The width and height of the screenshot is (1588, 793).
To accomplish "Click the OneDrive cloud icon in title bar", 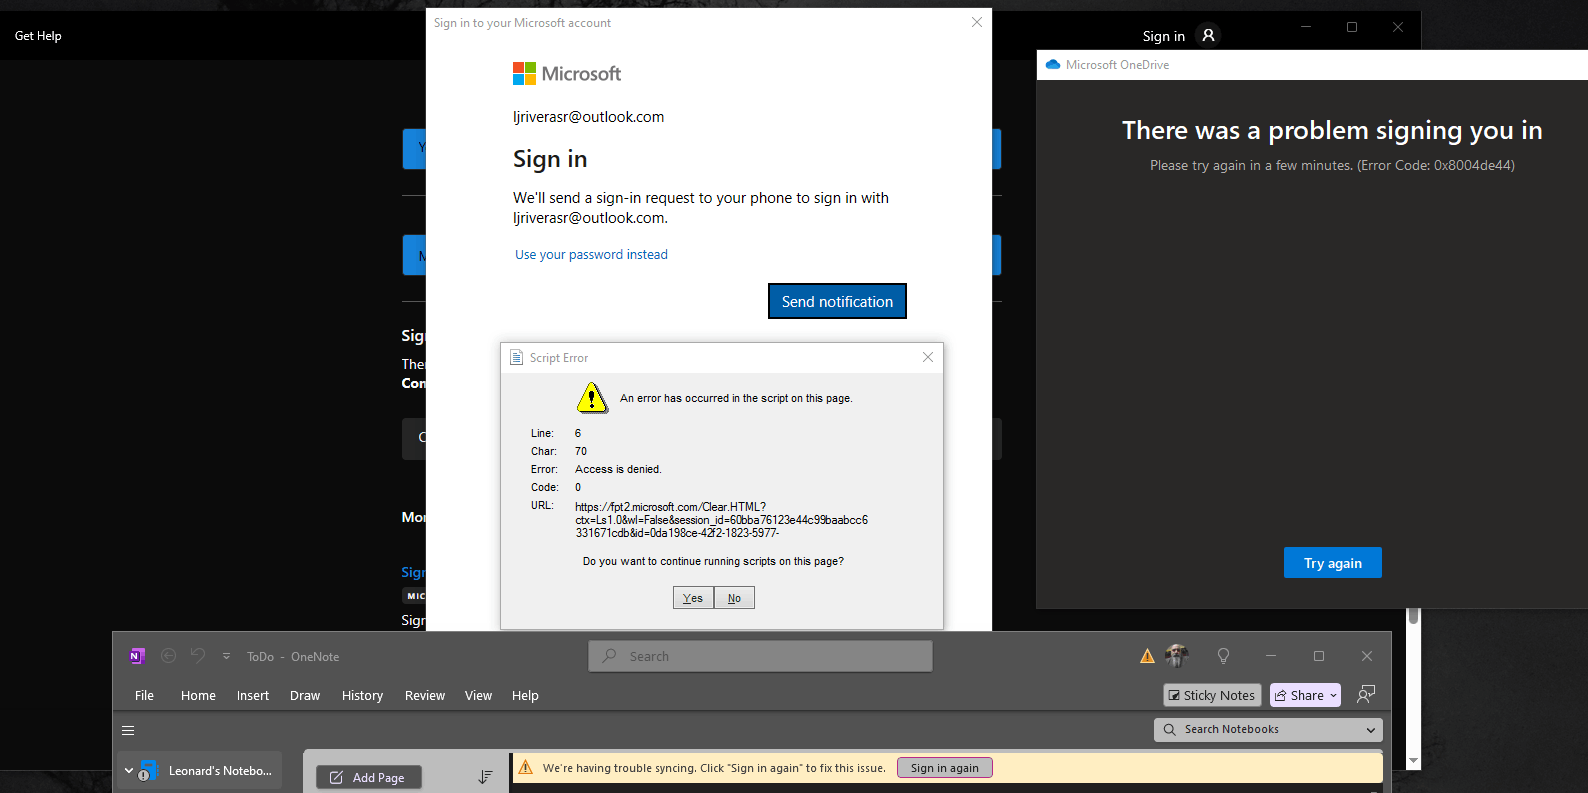I will tap(1052, 65).
